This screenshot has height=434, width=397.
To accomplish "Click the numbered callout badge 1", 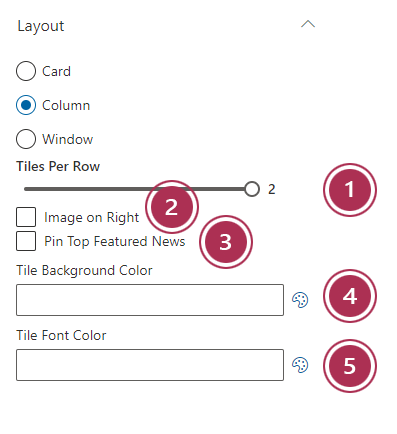I will click(350, 190).
